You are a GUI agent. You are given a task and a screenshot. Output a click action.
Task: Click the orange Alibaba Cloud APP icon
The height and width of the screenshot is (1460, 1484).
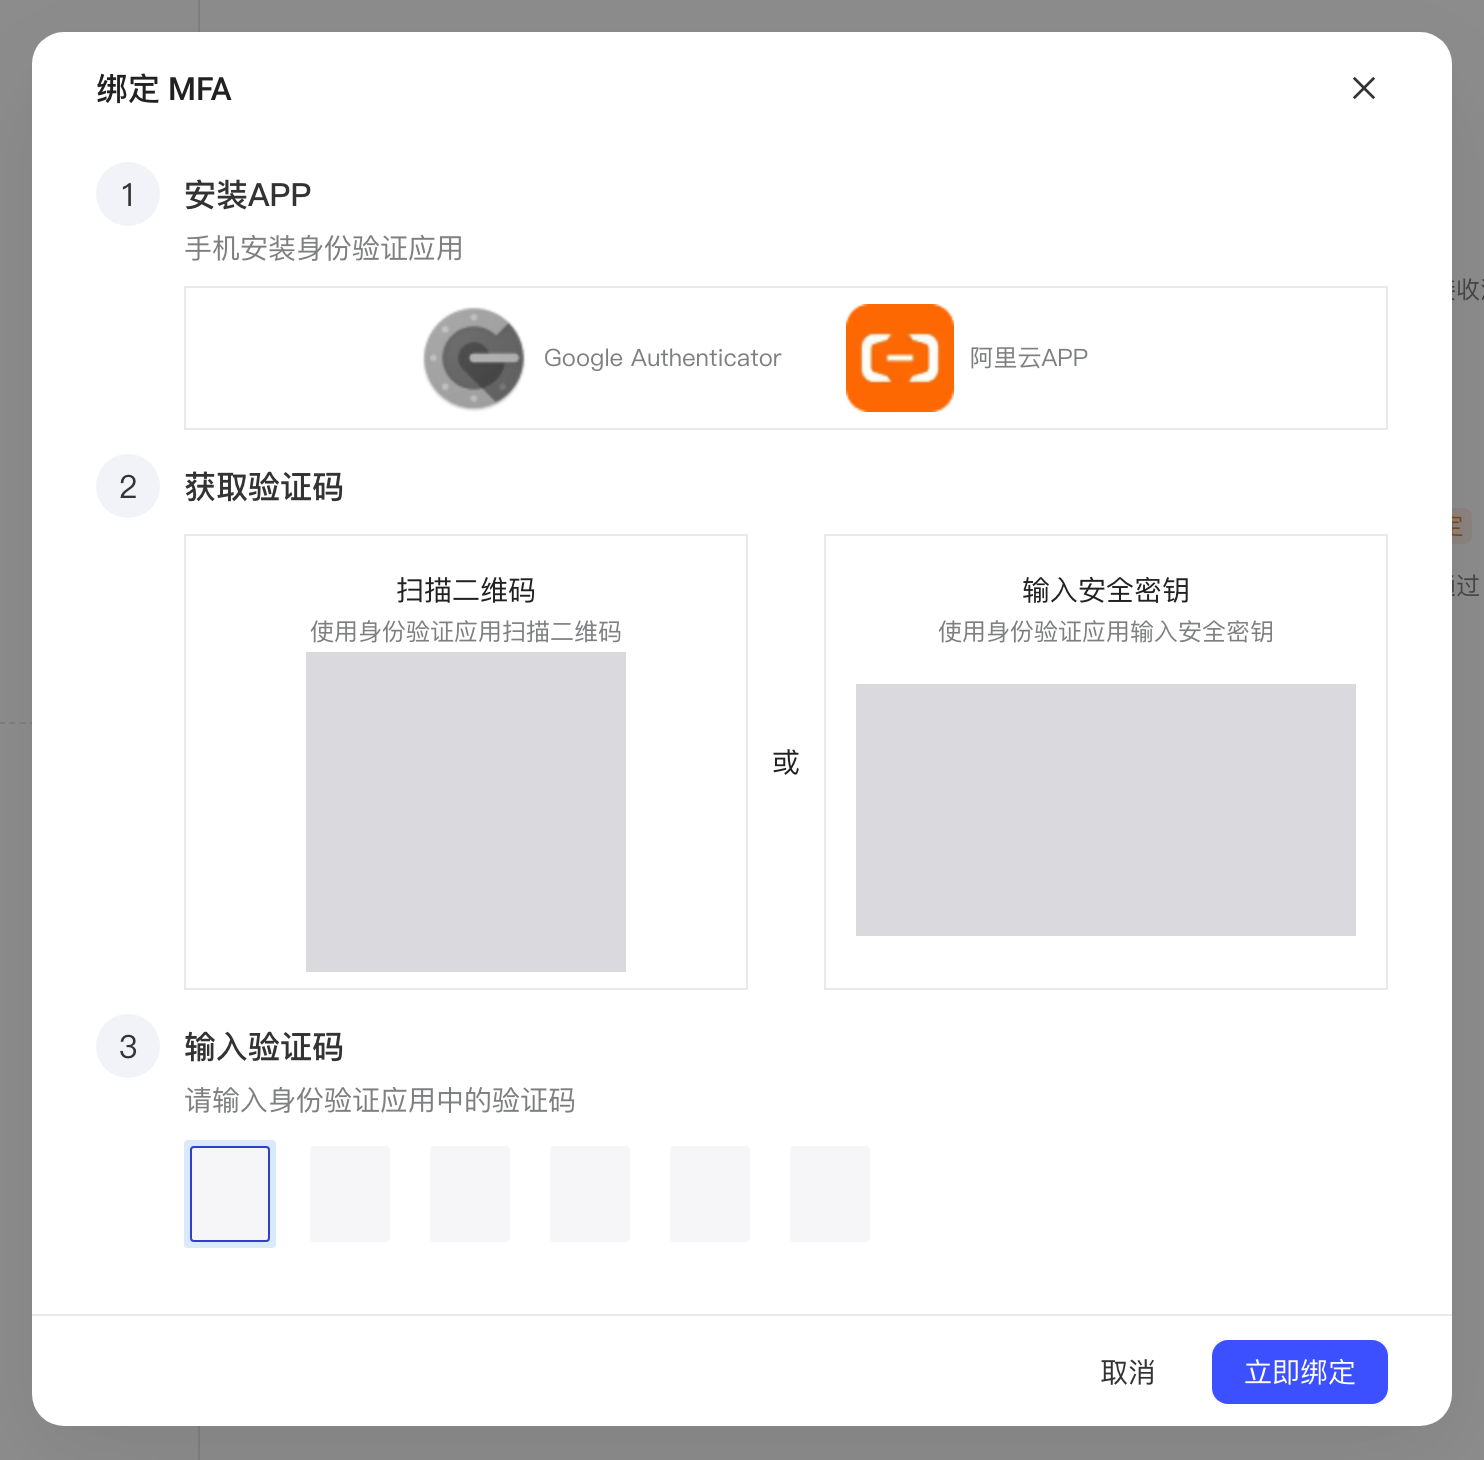pyautogui.click(x=900, y=358)
